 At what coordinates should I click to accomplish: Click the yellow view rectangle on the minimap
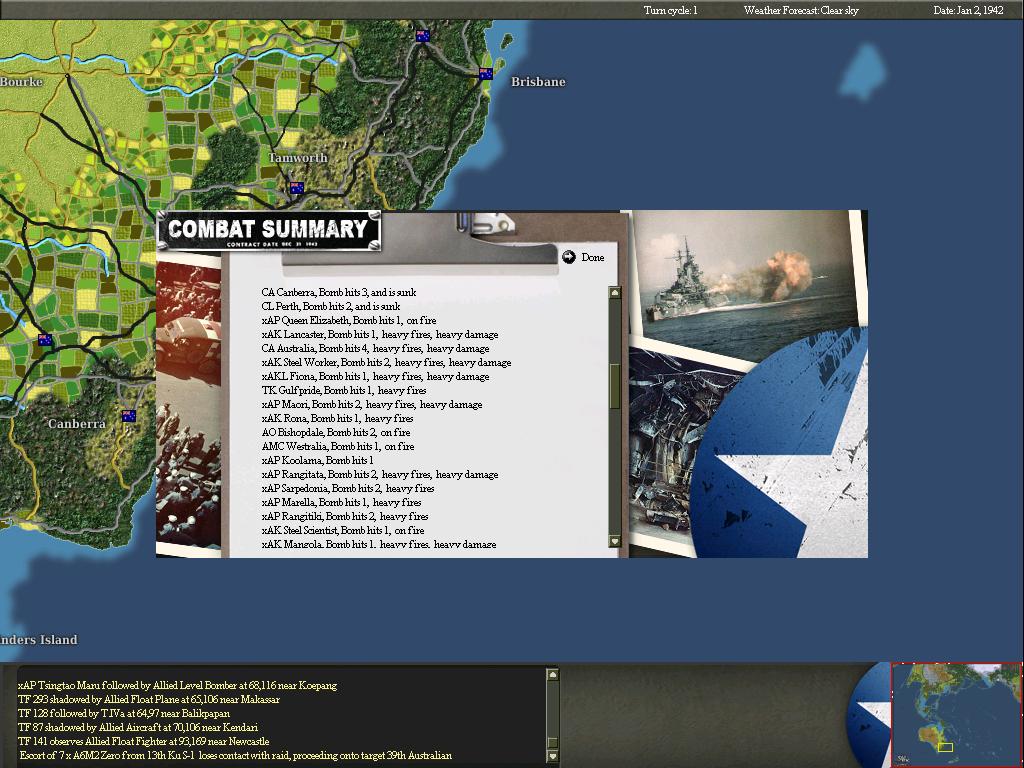coord(946,746)
